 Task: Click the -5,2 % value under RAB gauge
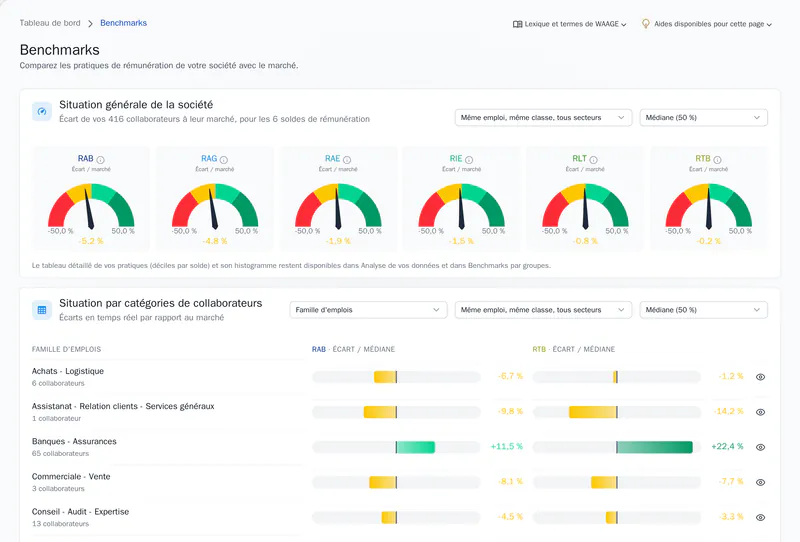(91, 241)
